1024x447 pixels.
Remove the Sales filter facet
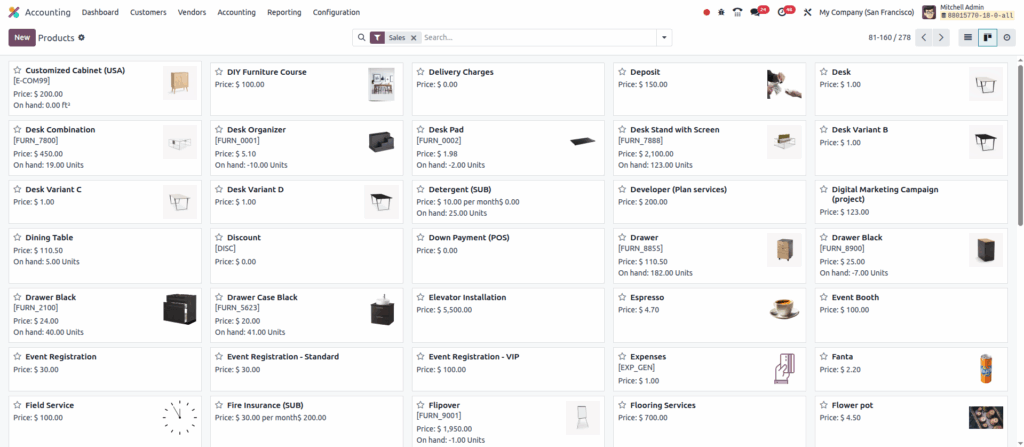(x=413, y=38)
